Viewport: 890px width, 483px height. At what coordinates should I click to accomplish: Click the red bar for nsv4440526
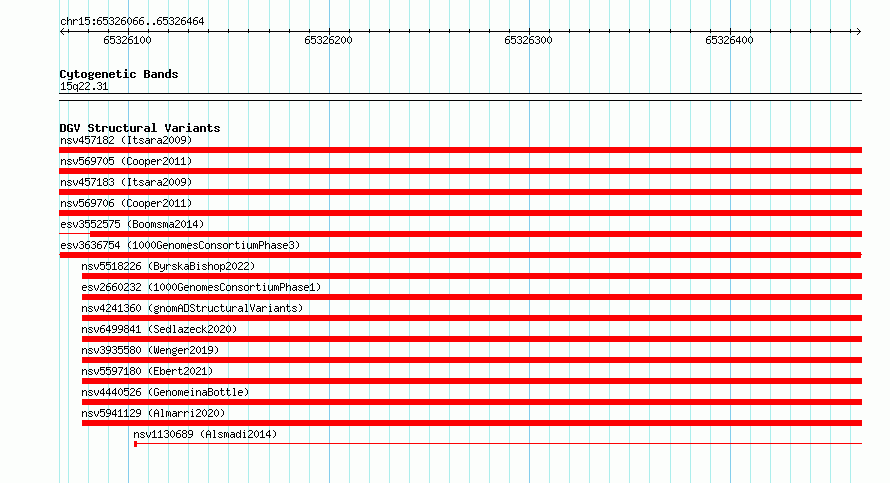472,402
